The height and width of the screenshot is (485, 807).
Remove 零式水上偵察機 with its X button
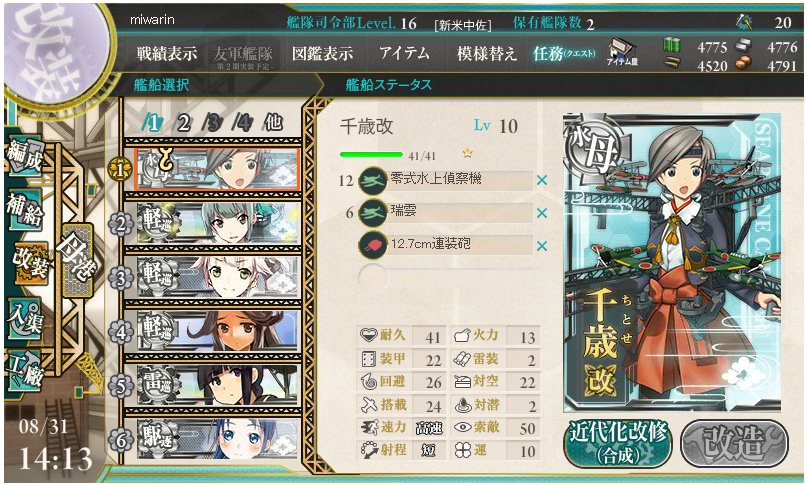541,181
